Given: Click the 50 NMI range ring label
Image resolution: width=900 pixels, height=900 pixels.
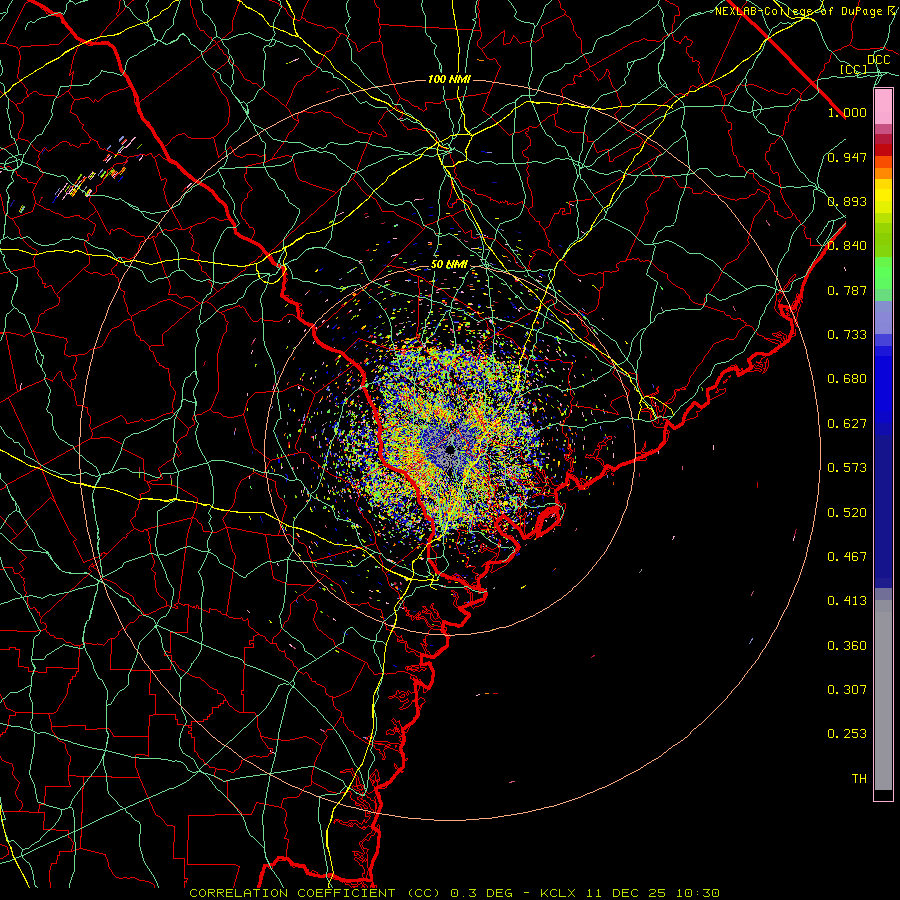Looking at the screenshot, I should pyautogui.click(x=449, y=265).
